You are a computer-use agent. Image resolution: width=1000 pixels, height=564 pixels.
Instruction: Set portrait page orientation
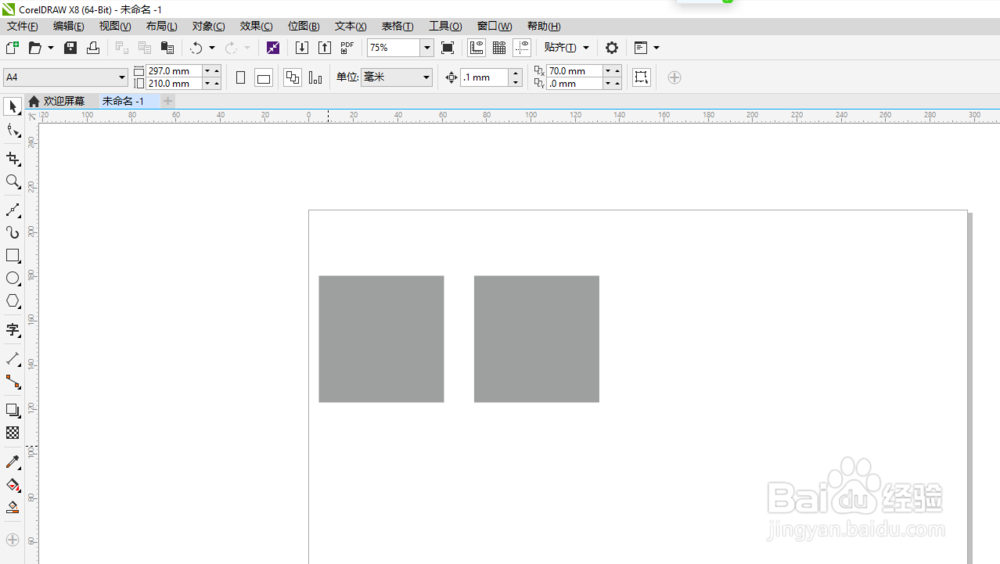(240, 77)
